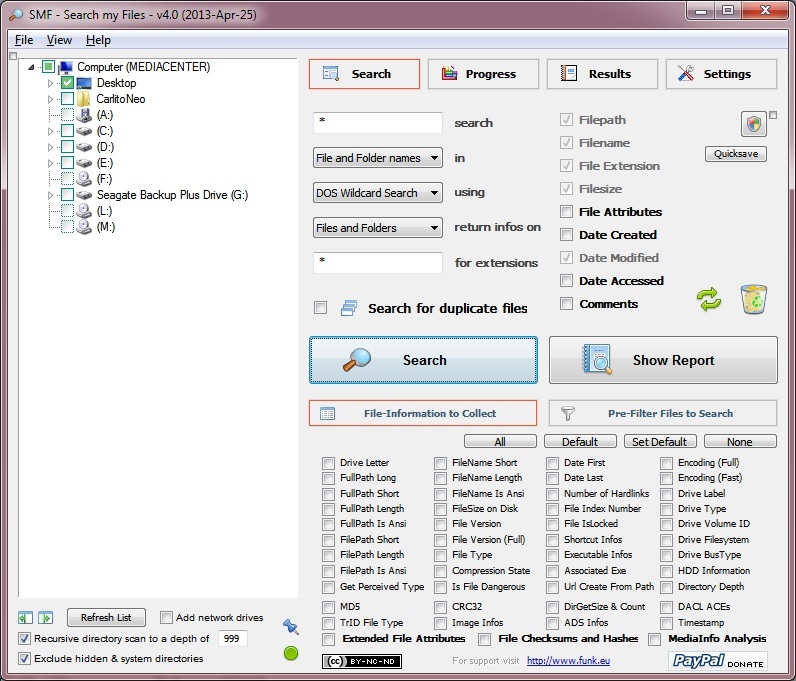Click the hard drive (E:) drive icon
The width and height of the screenshot is (796, 681).
[84, 163]
